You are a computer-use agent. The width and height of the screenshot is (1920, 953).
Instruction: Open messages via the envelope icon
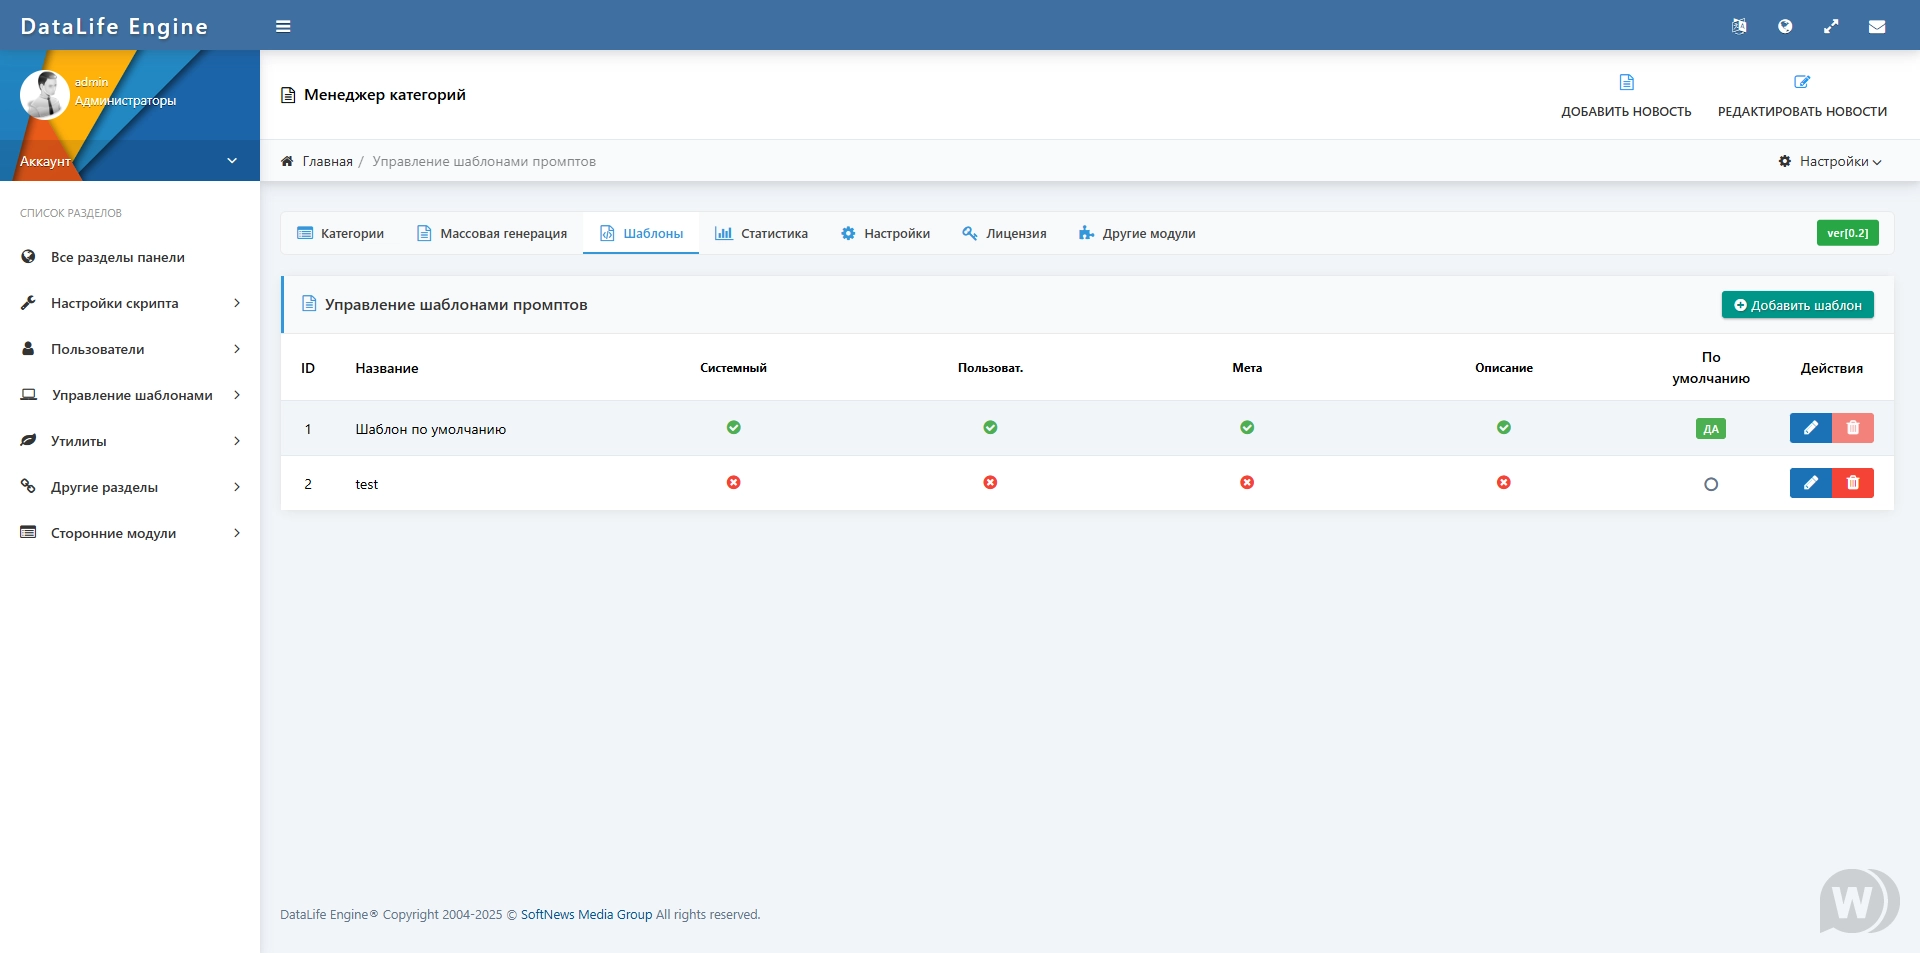1877,27
